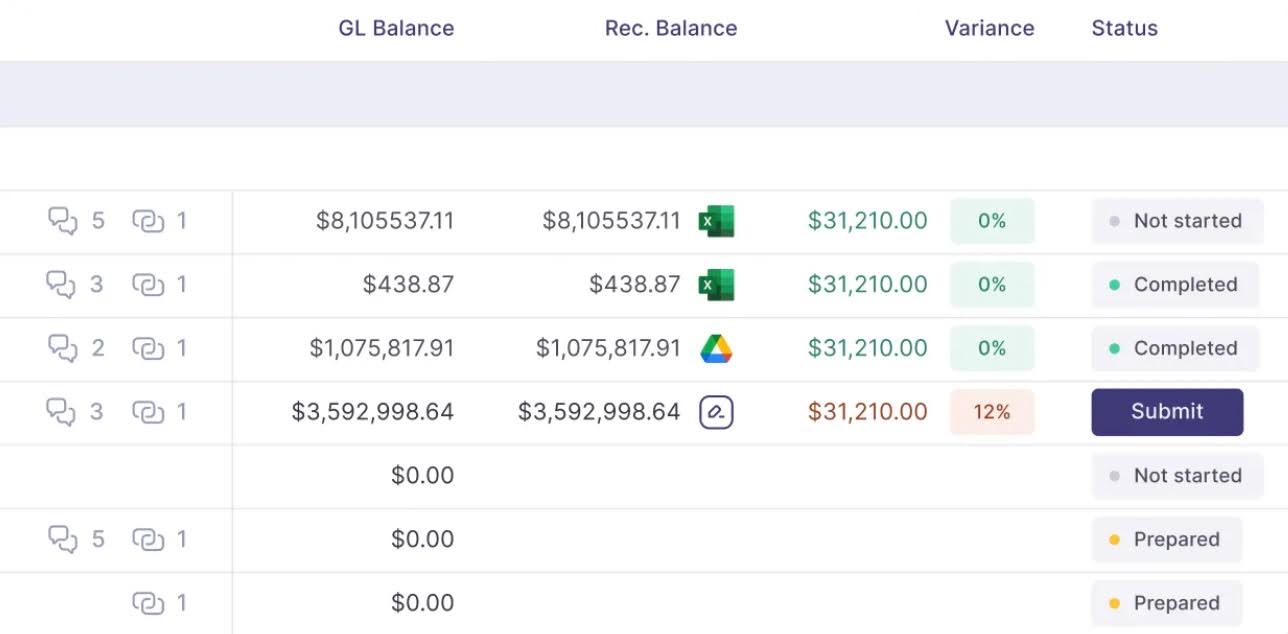This screenshot has width=1288, height=634.
Task: Click the comment bubble showing 3 on $438.87 row
Action: [x=63, y=285]
